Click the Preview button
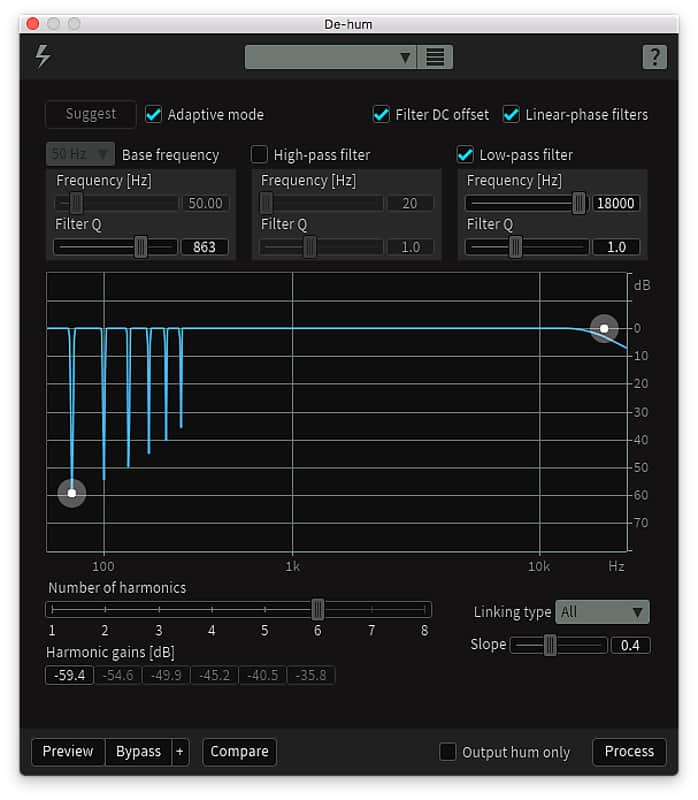Screen dimensions: 698x800 tap(68, 752)
